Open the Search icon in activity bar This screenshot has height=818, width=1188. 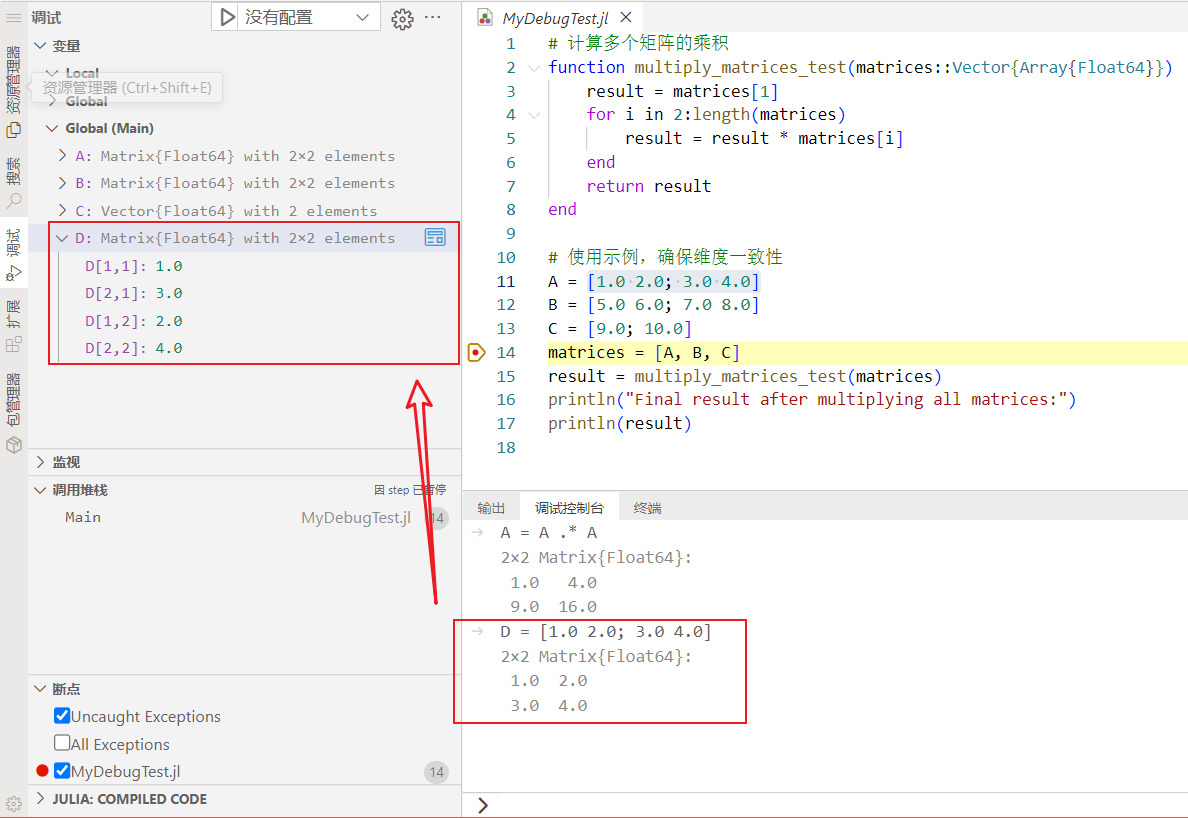[x=13, y=201]
